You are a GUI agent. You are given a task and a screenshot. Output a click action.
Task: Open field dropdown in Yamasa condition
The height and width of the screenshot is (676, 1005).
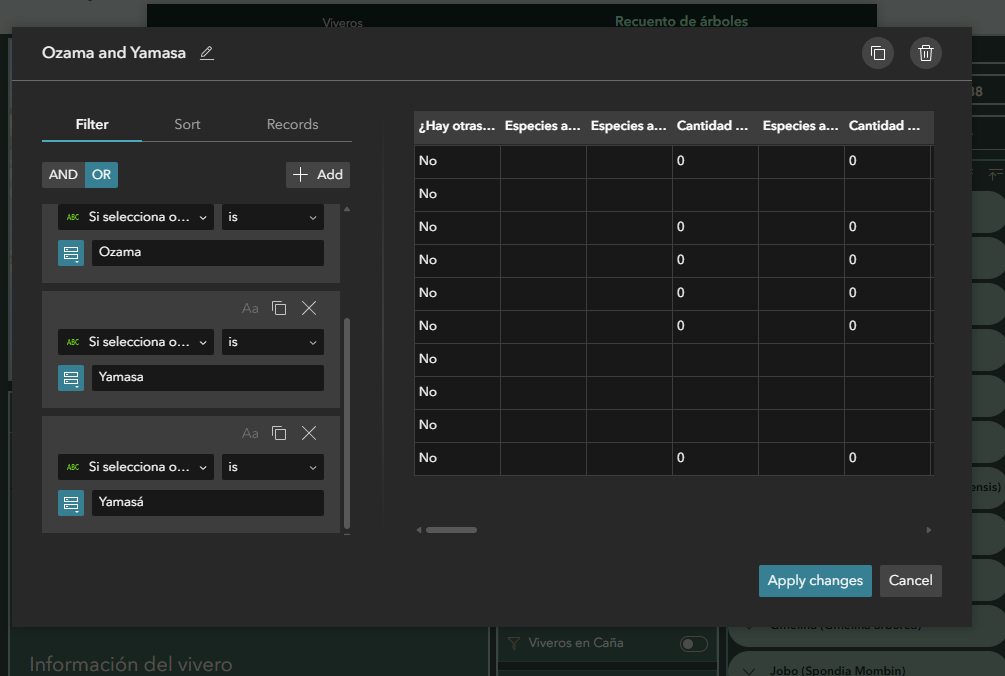136,342
